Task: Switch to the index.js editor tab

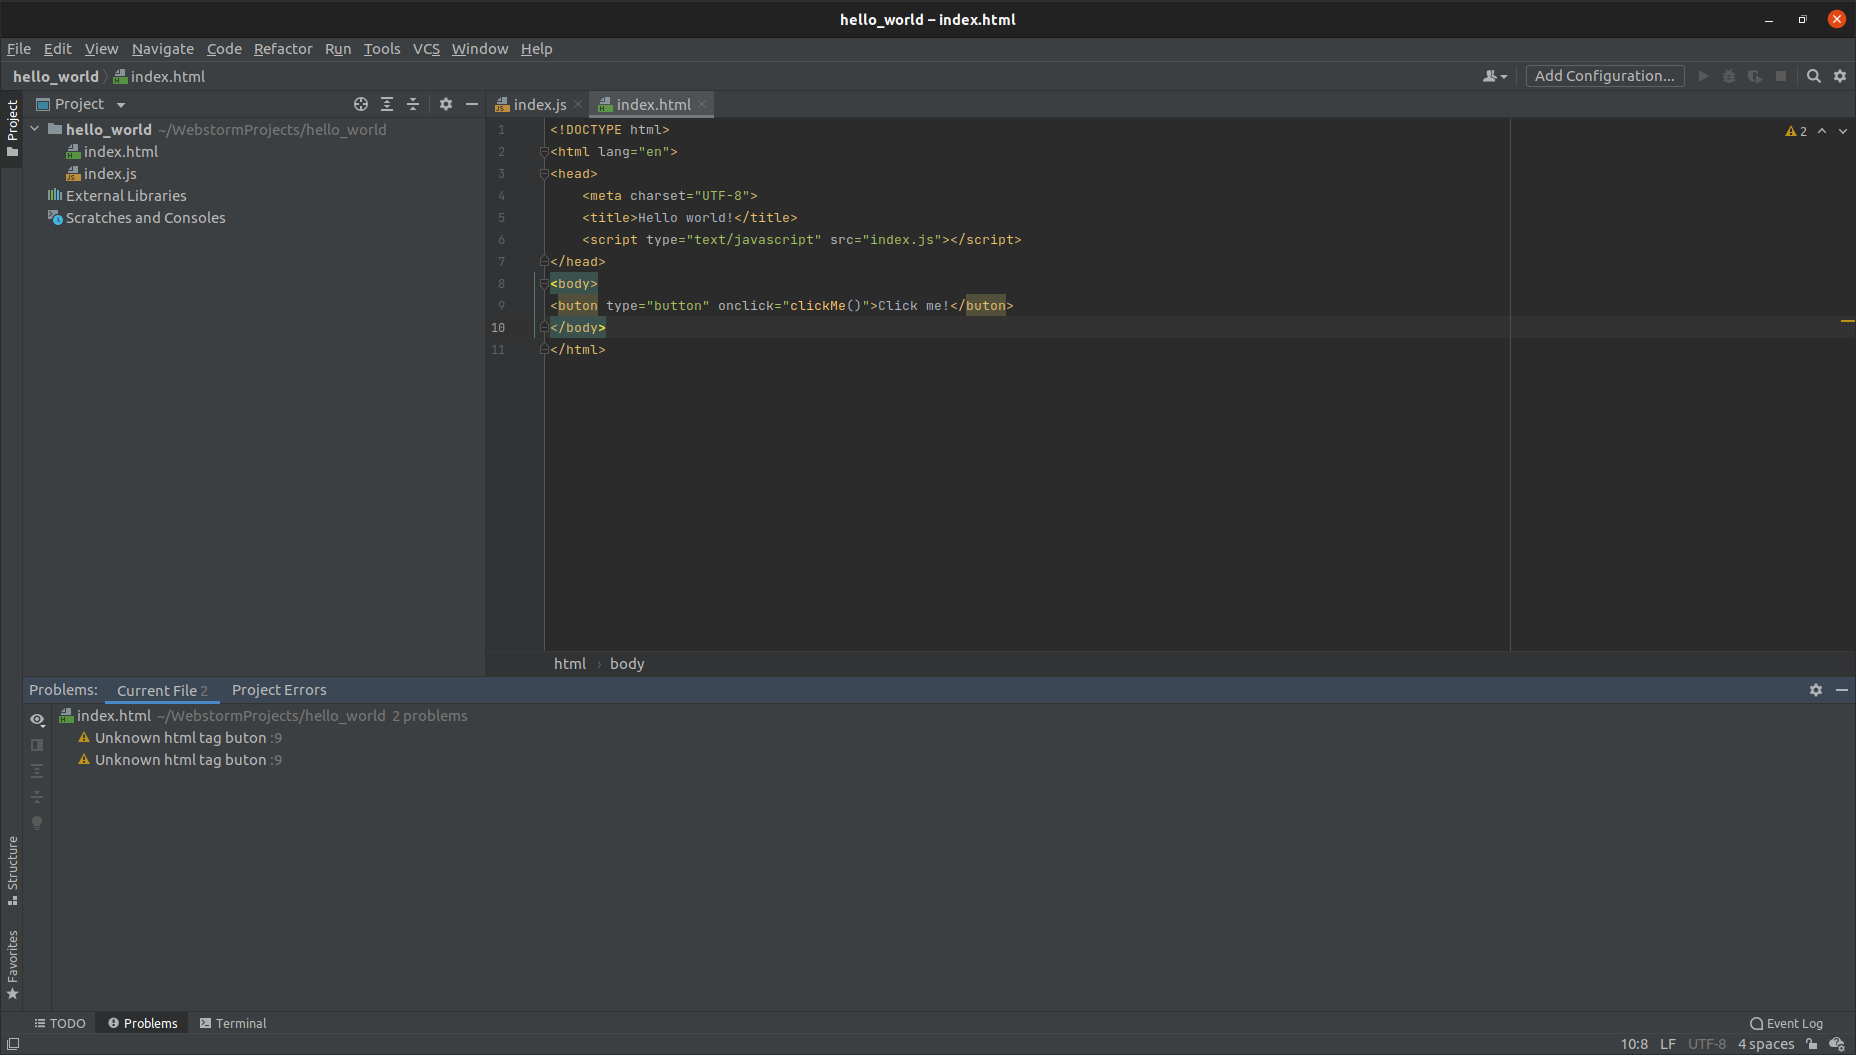Action: (537, 104)
